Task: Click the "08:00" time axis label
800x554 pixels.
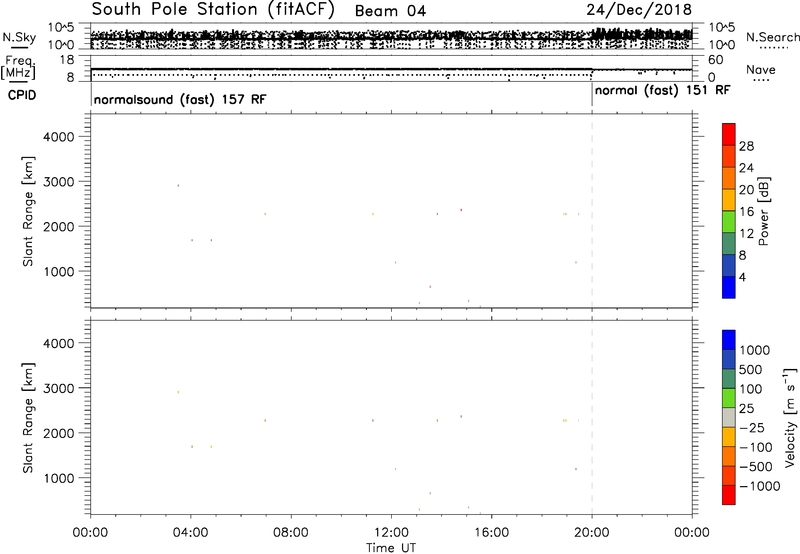Action: [291, 533]
